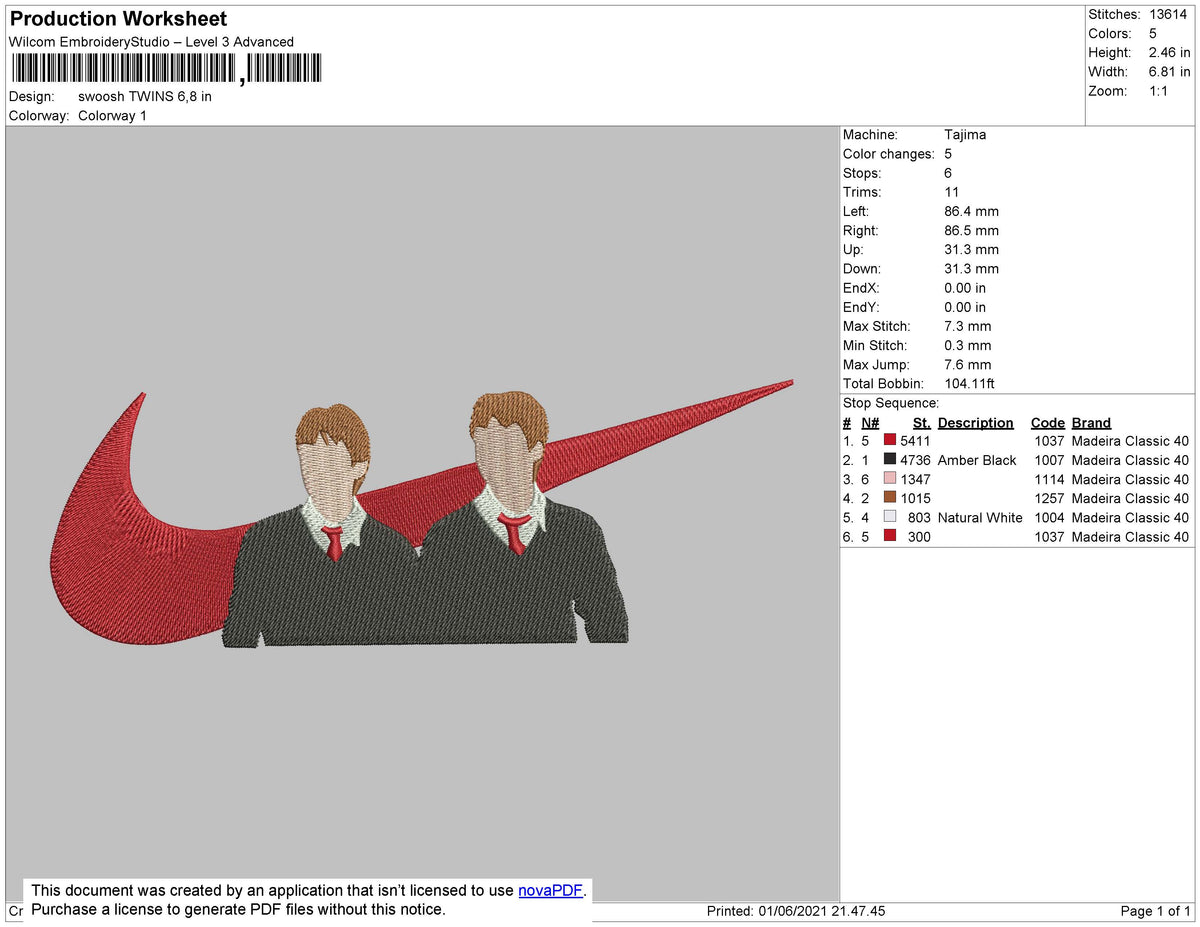
Task: Click the barcode at the top
Action: [x=167, y=69]
